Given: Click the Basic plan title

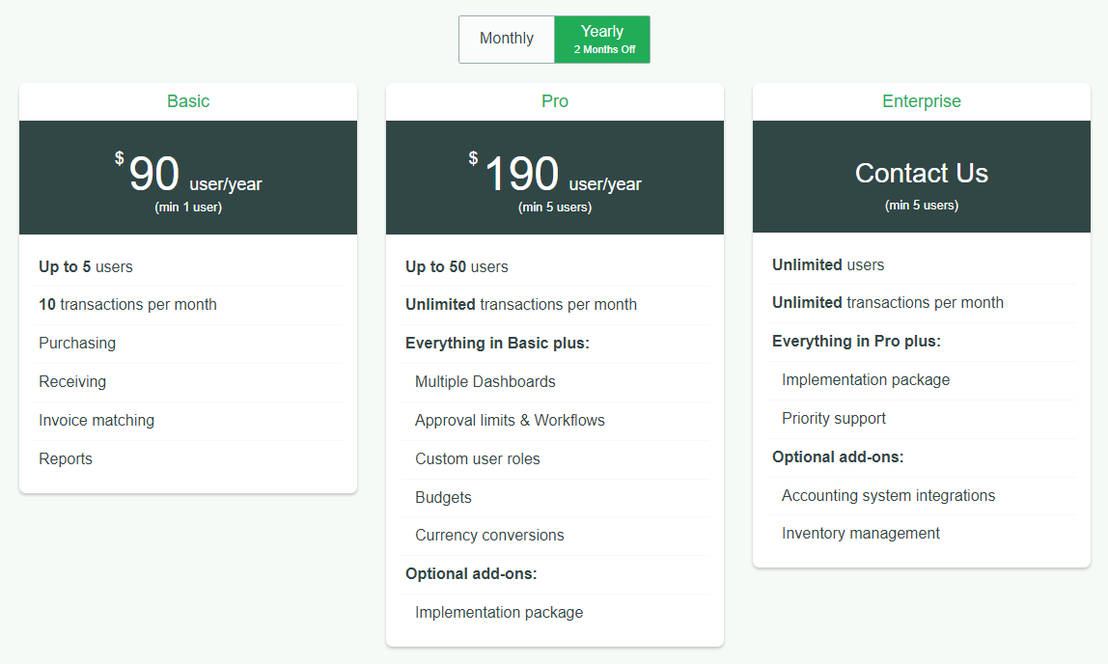Looking at the screenshot, I should coord(188,101).
